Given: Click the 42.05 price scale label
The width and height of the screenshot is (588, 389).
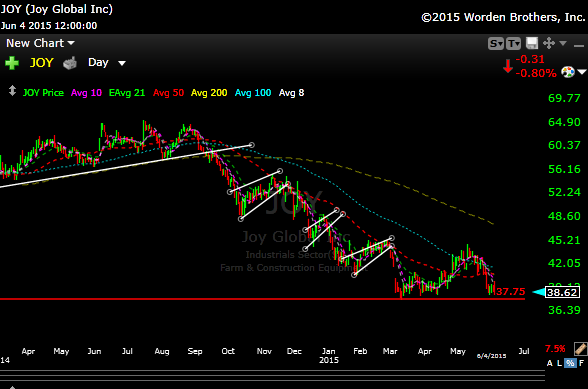Looking at the screenshot, I should [564, 263].
